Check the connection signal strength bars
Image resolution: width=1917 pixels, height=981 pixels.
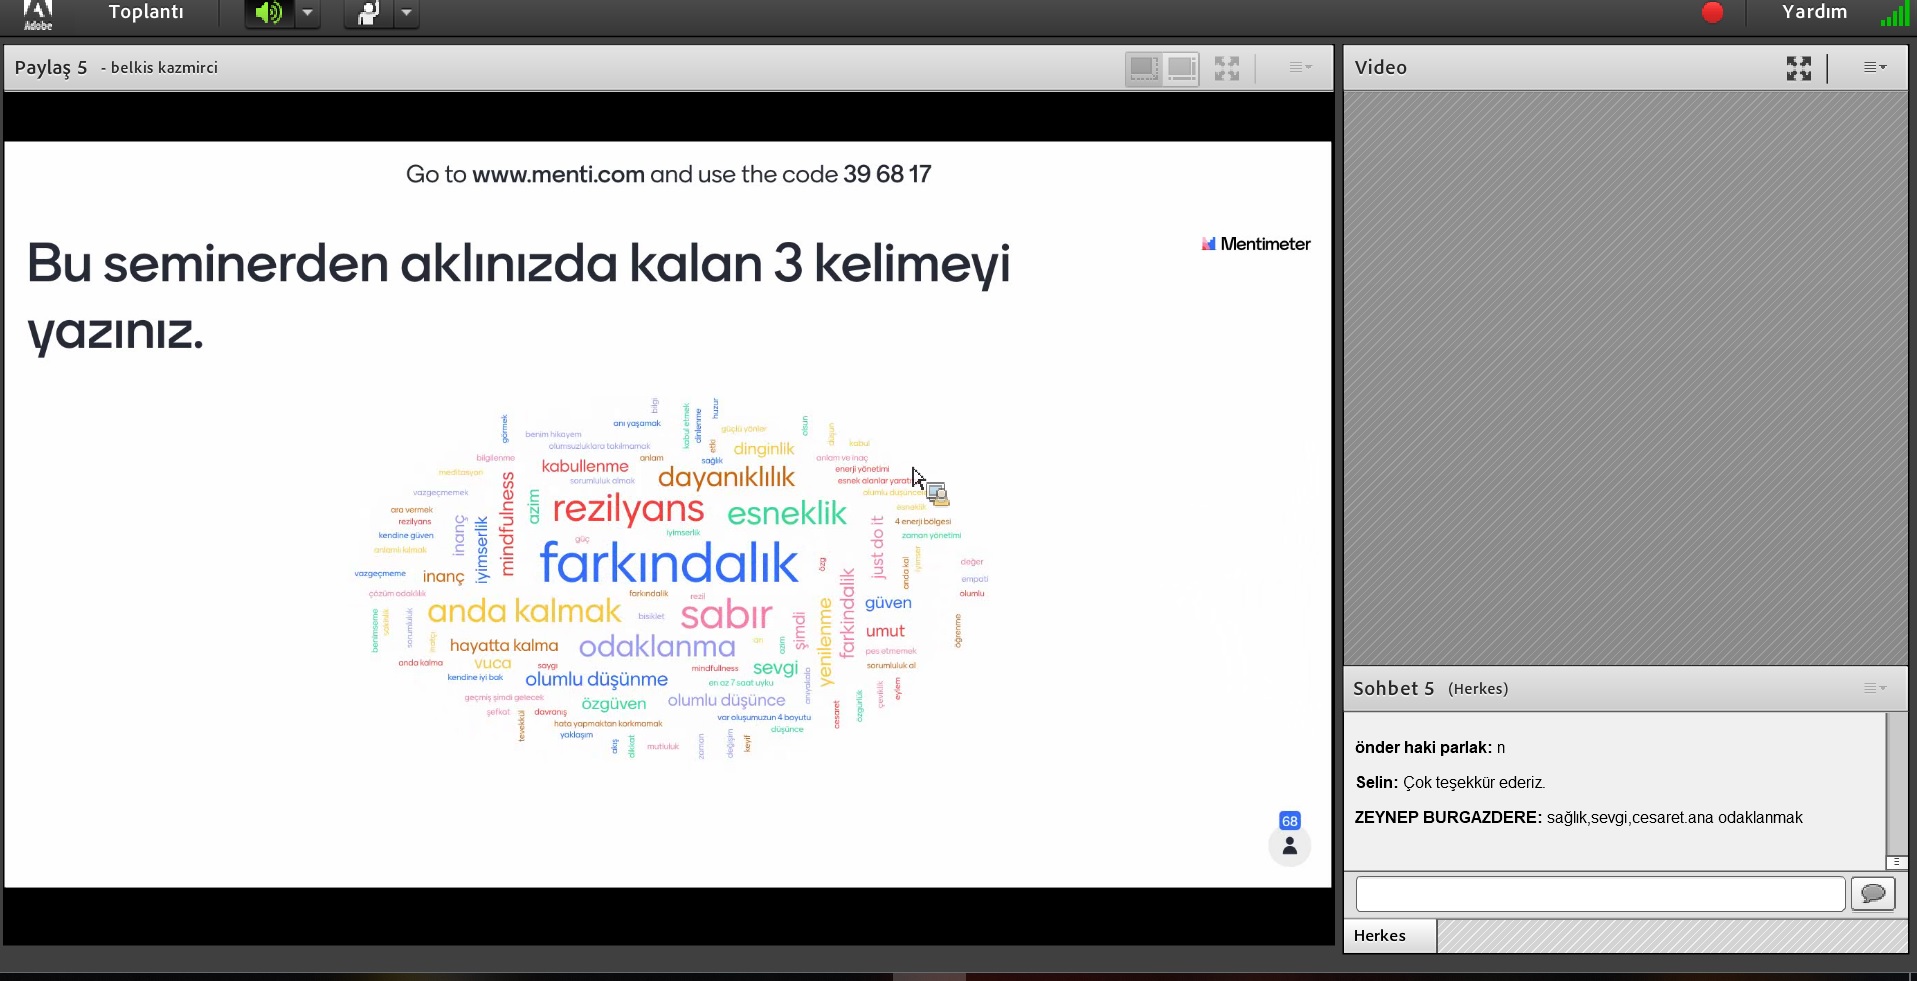point(1893,14)
